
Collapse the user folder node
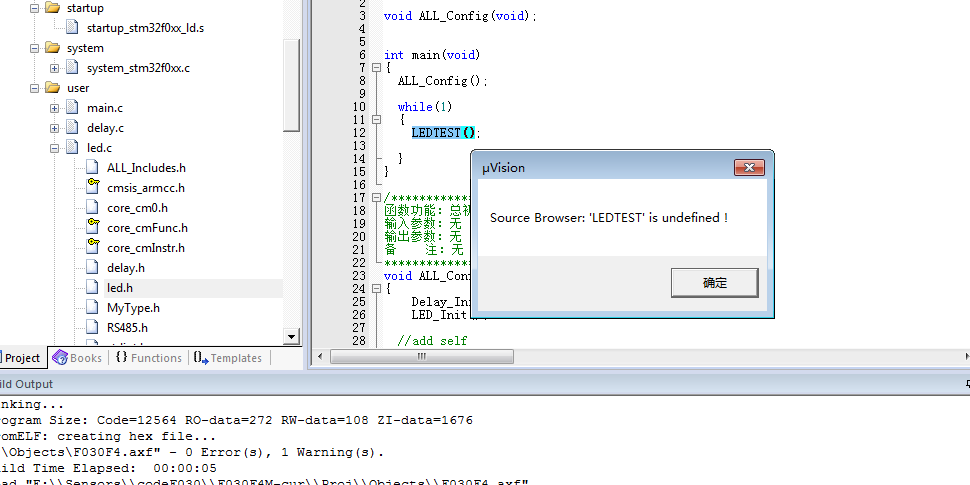(35, 88)
